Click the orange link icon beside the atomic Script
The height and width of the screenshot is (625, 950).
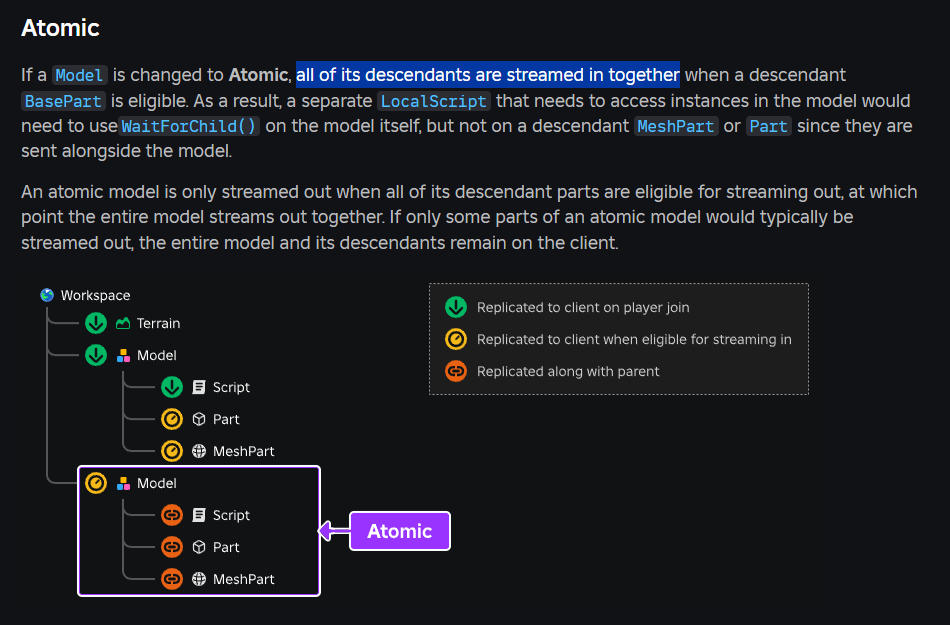click(x=172, y=515)
